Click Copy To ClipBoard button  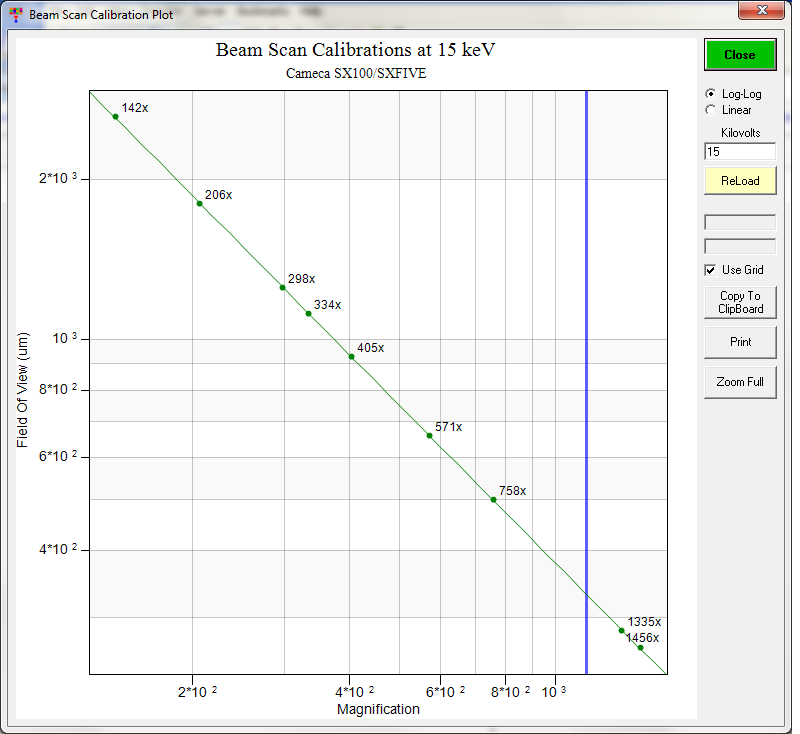pos(740,303)
